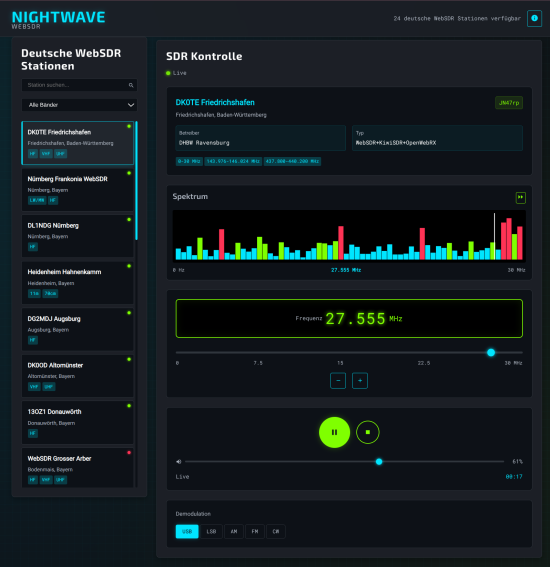Select station DL1NDG Nürnberg
Viewport: 550px width, 567px height.
point(78,236)
